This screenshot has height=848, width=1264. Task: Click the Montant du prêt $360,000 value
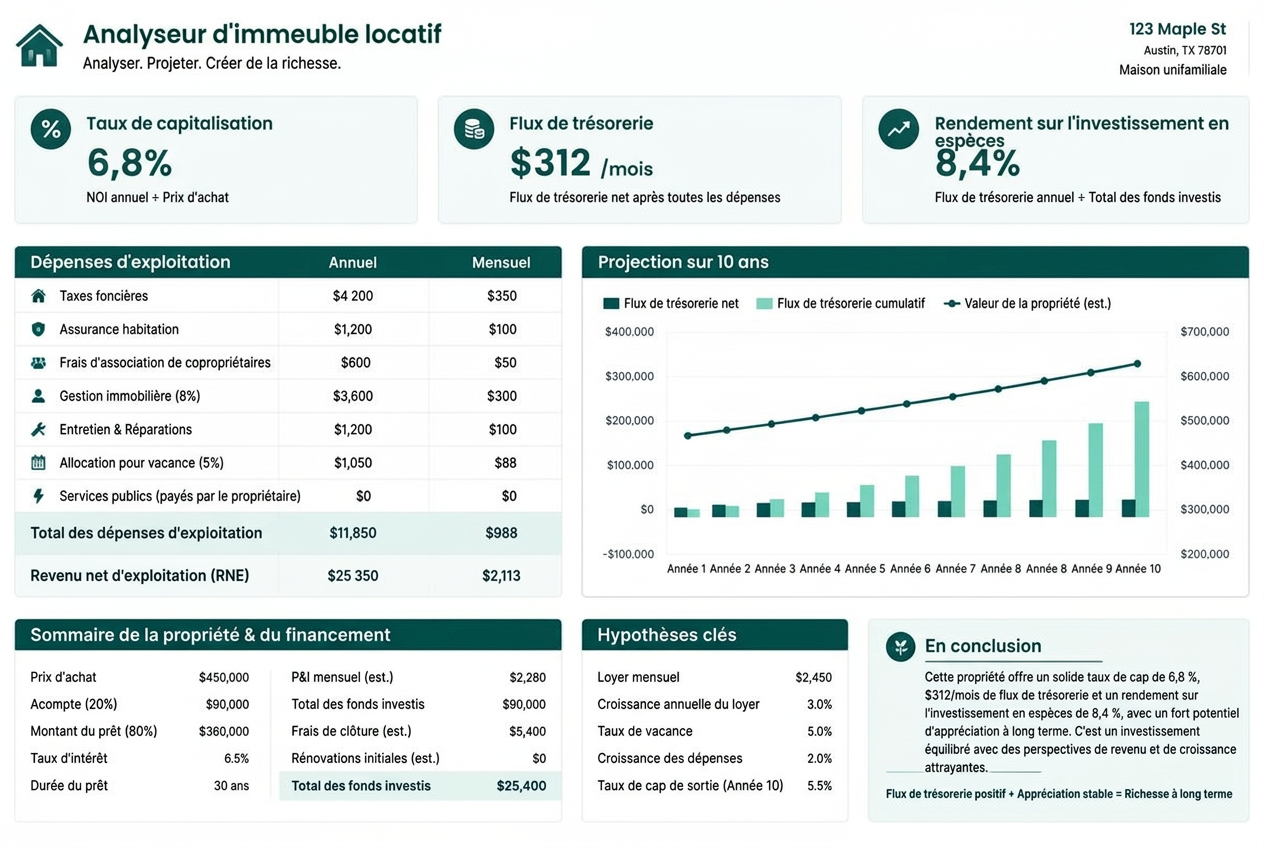coord(224,731)
